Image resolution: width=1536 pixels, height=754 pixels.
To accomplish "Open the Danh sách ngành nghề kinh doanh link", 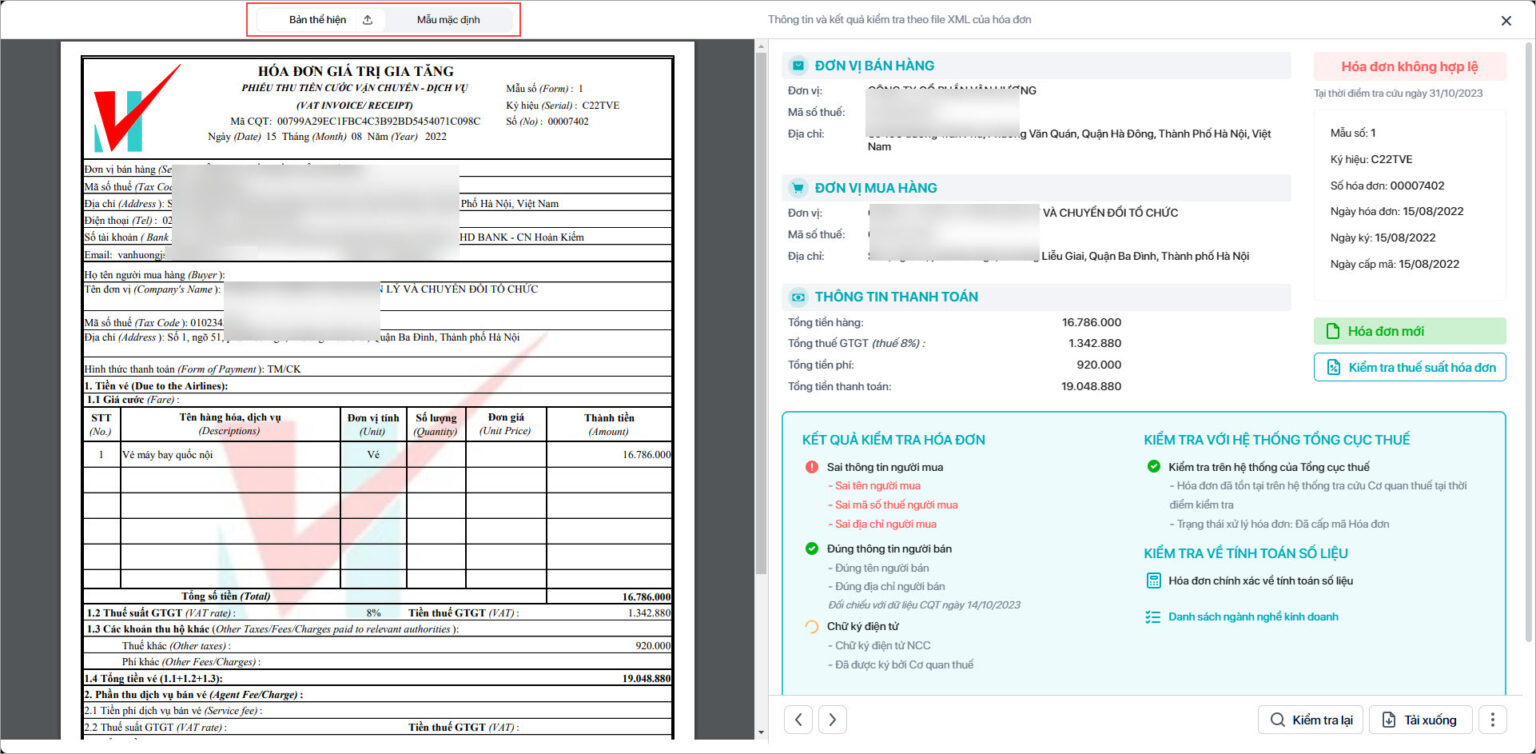I will click(x=1253, y=617).
